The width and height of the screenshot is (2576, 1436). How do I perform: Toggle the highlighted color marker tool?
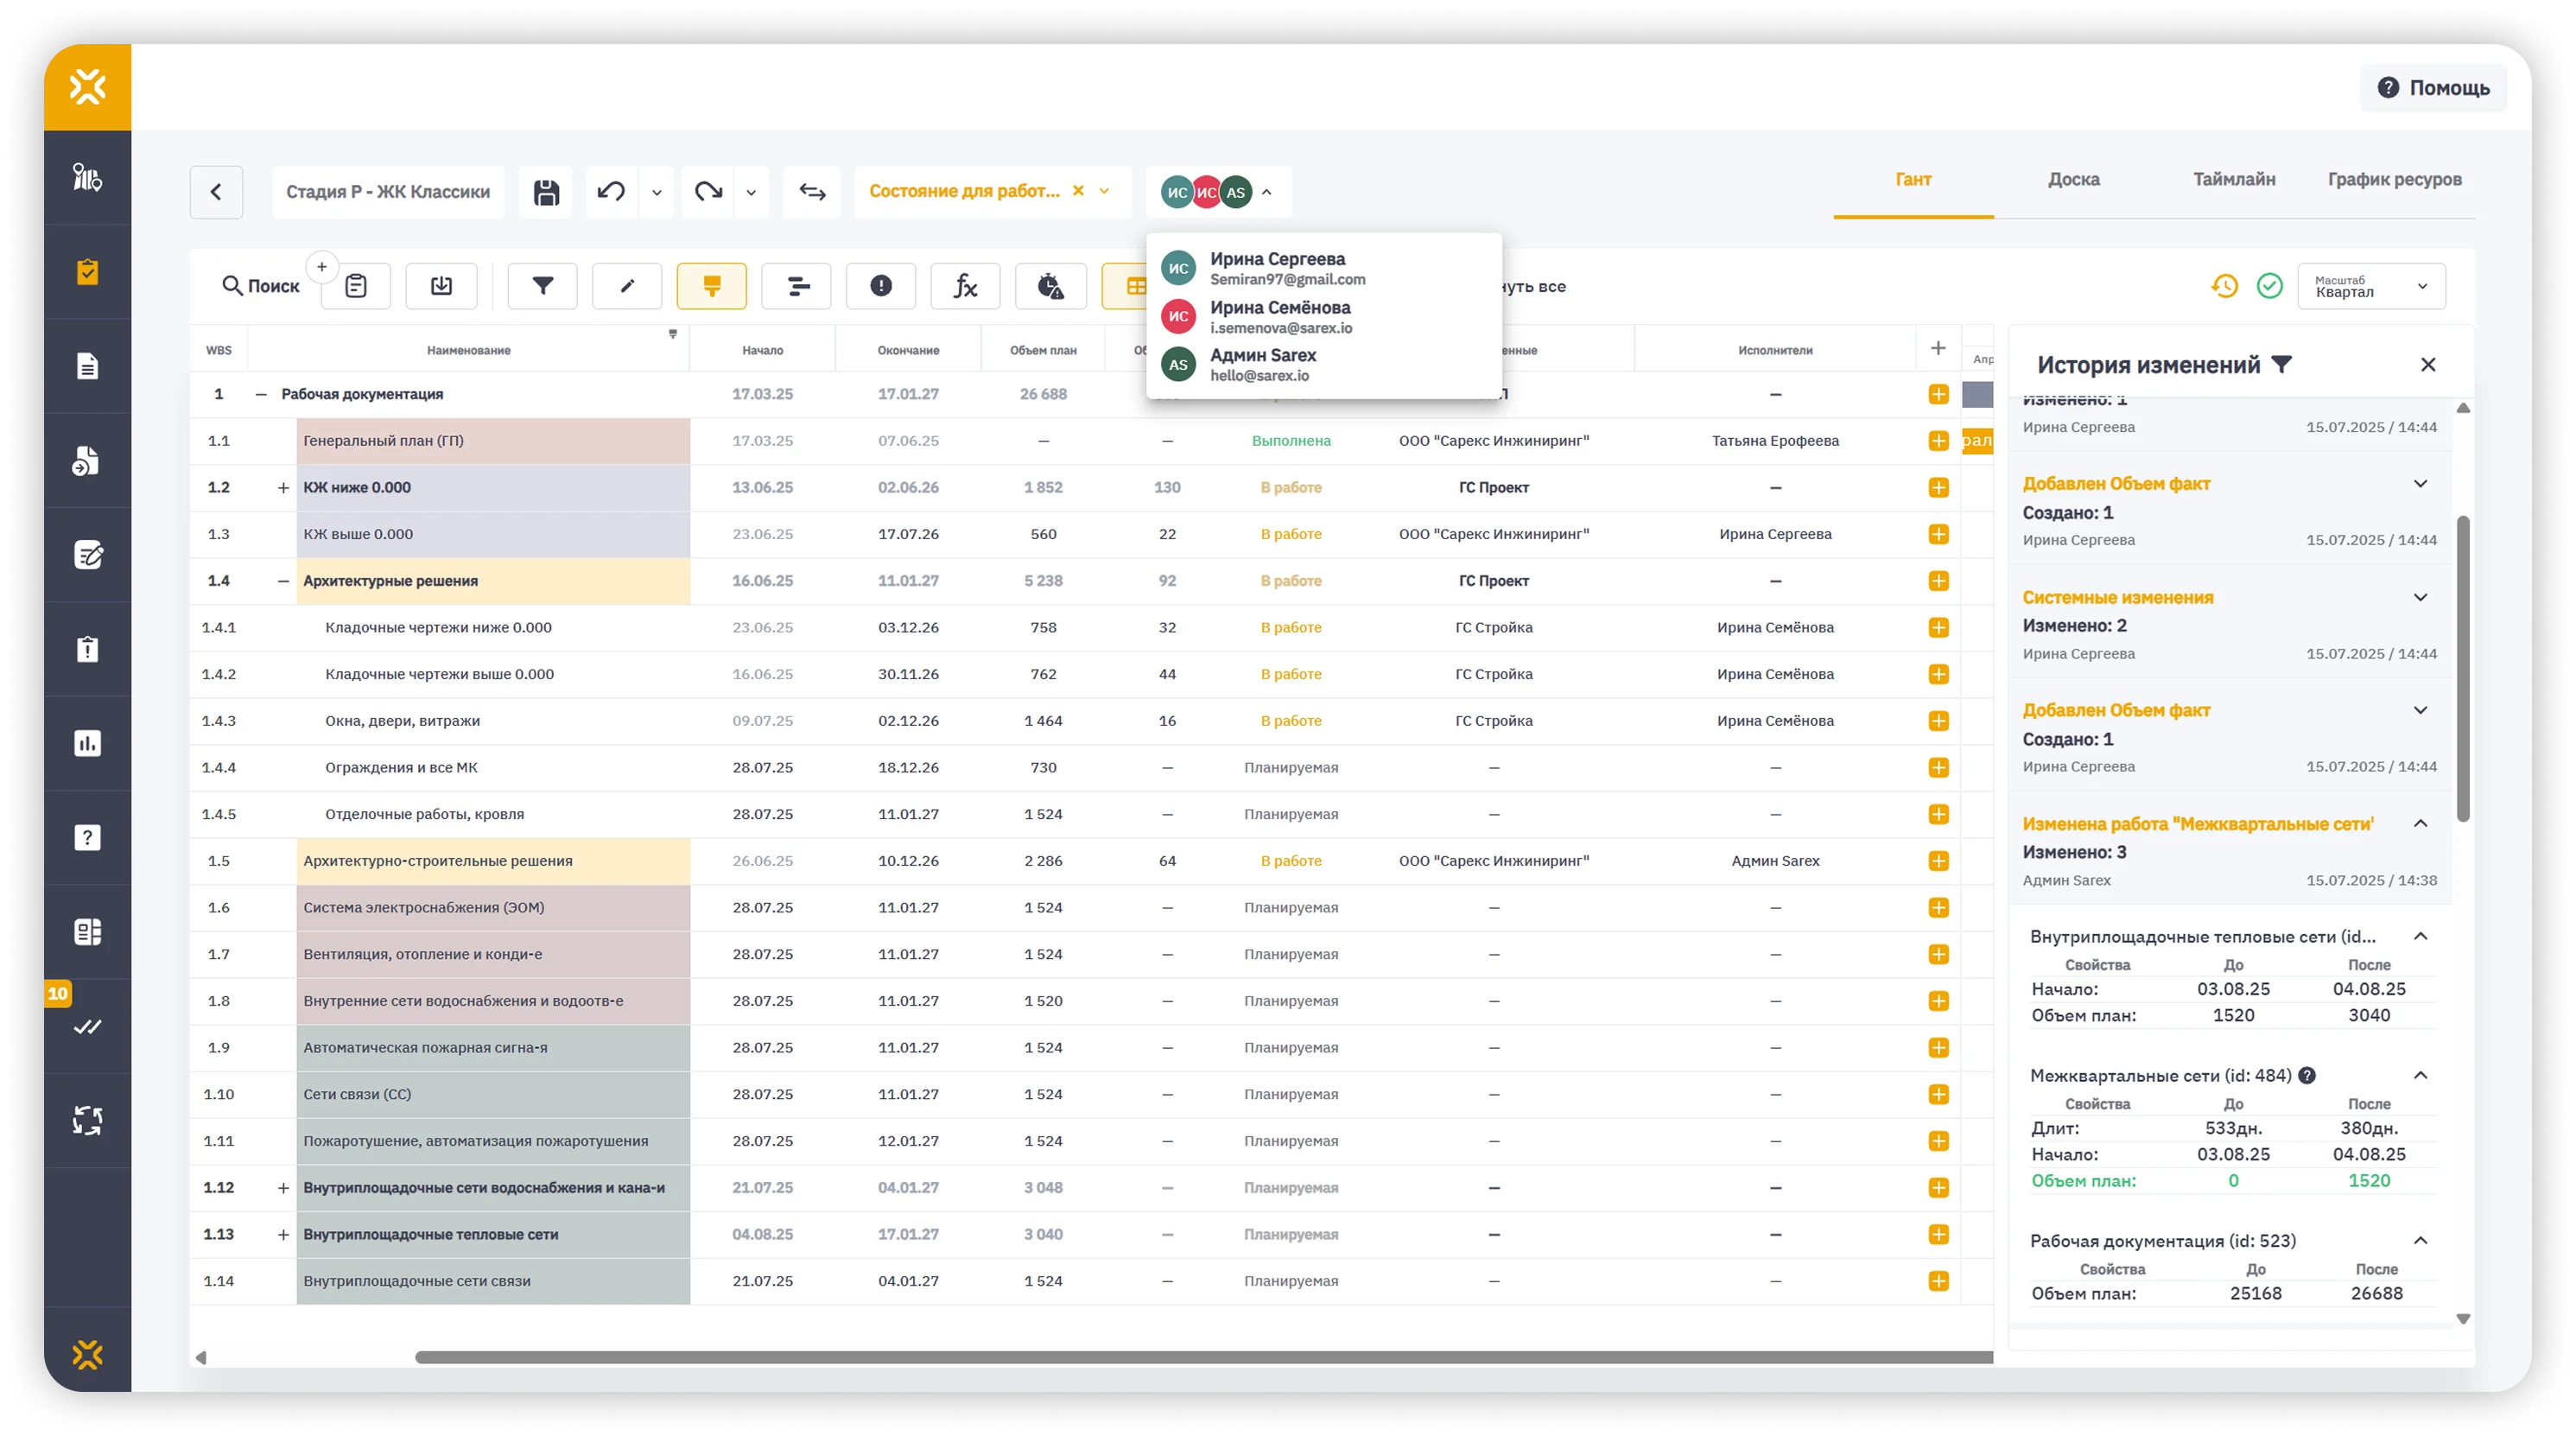click(711, 286)
